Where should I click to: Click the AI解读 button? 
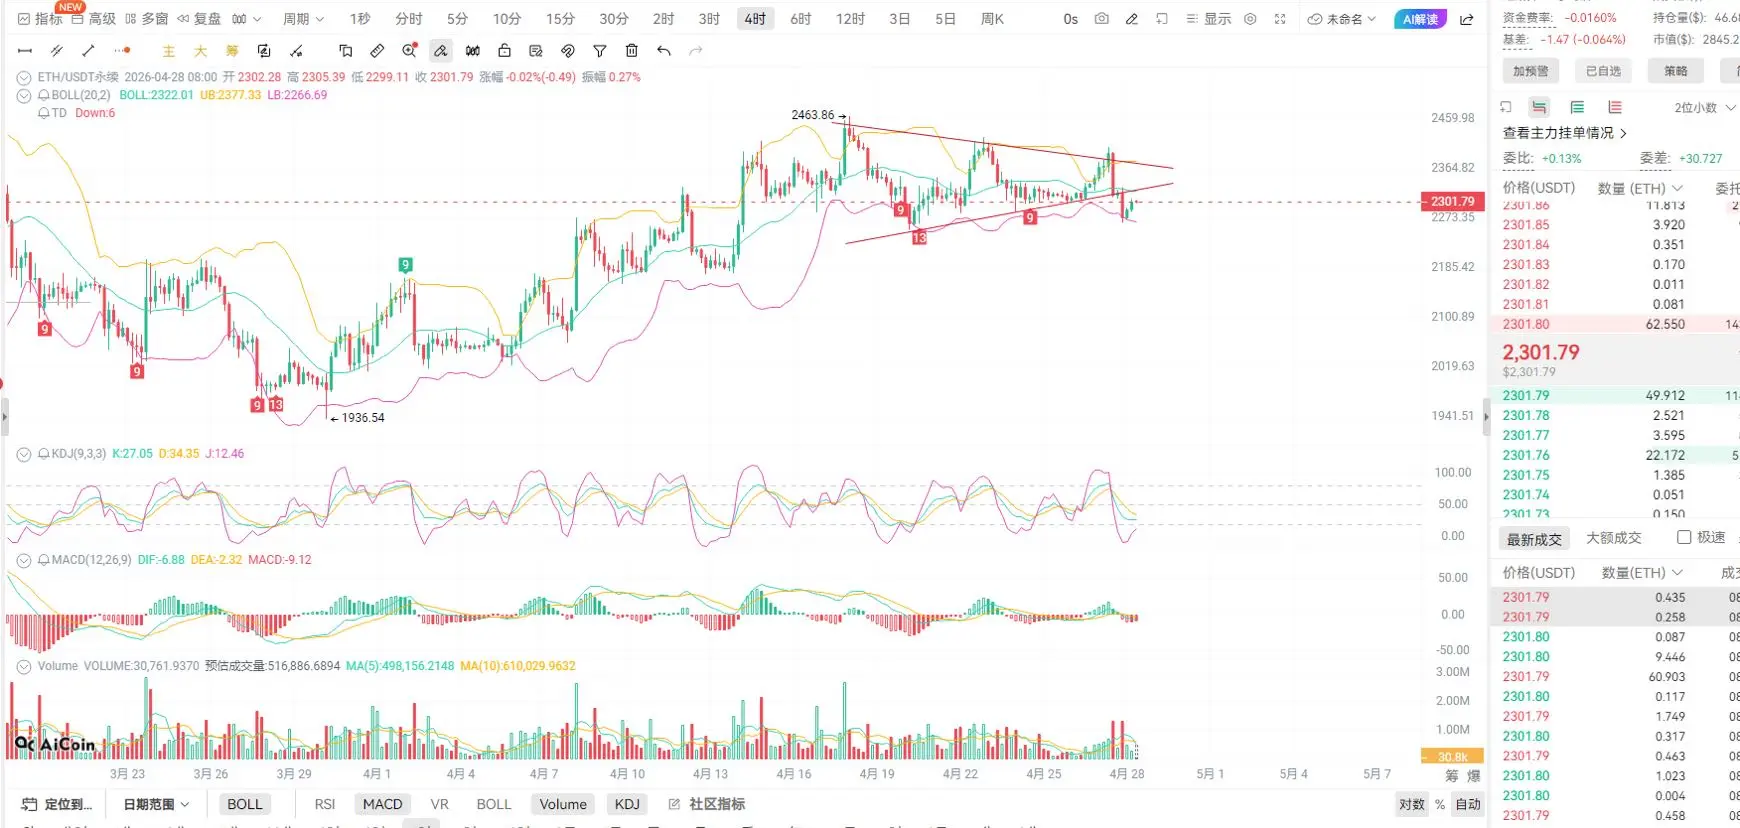[x=1420, y=19]
